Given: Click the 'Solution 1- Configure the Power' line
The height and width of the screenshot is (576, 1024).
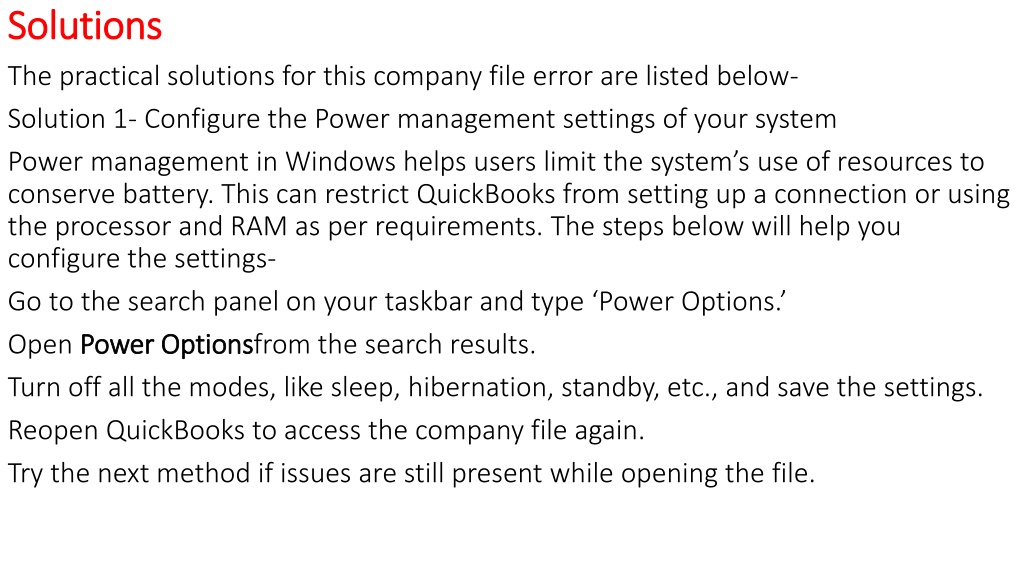Looking at the screenshot, I should pyautogui.click(x=422, y=120).
